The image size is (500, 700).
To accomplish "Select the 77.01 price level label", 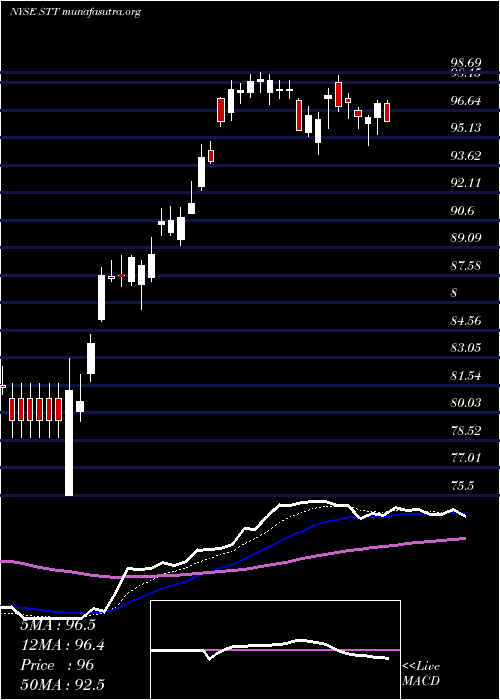I will tap(465, 458).
